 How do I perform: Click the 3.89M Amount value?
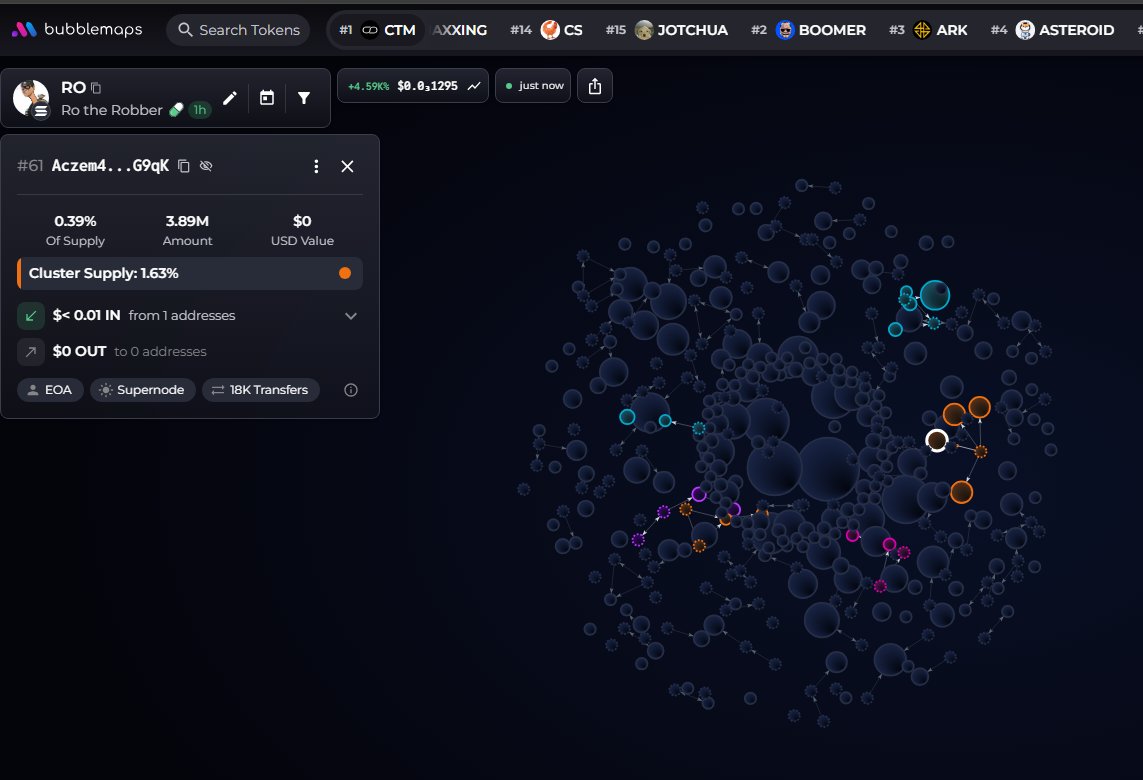[187, 221]
